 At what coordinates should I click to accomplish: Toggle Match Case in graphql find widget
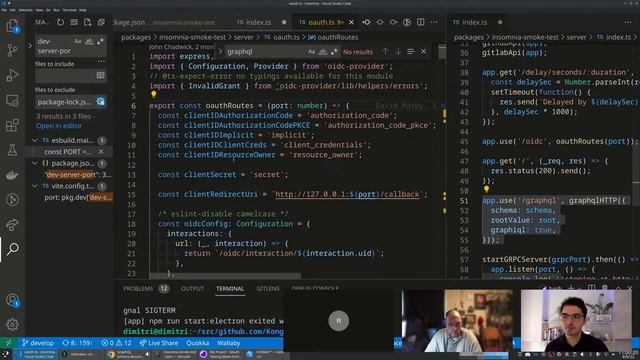(311, 52)
